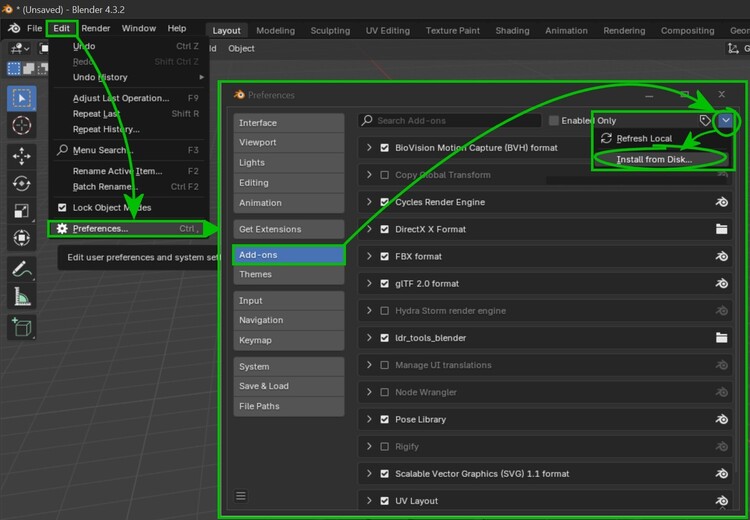The height and width of the screenshot is (520, 750).
Task: Select the Rotate tool in toolbar
Action: coord(21,184)
